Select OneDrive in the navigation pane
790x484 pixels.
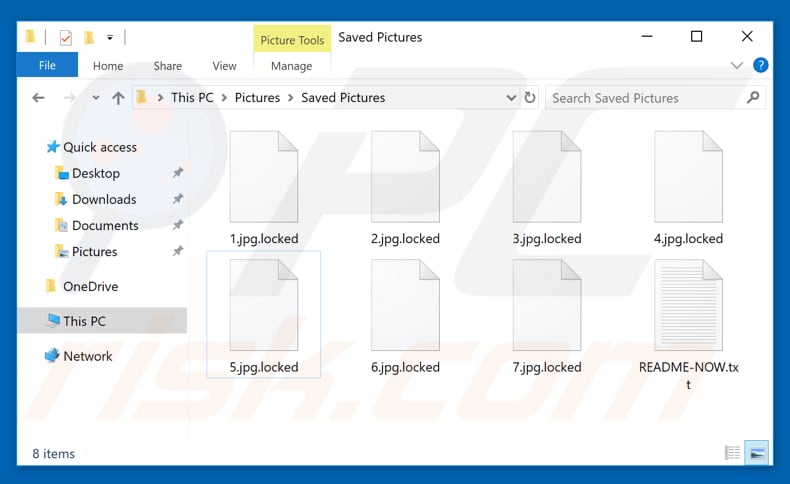click(90, 286)
